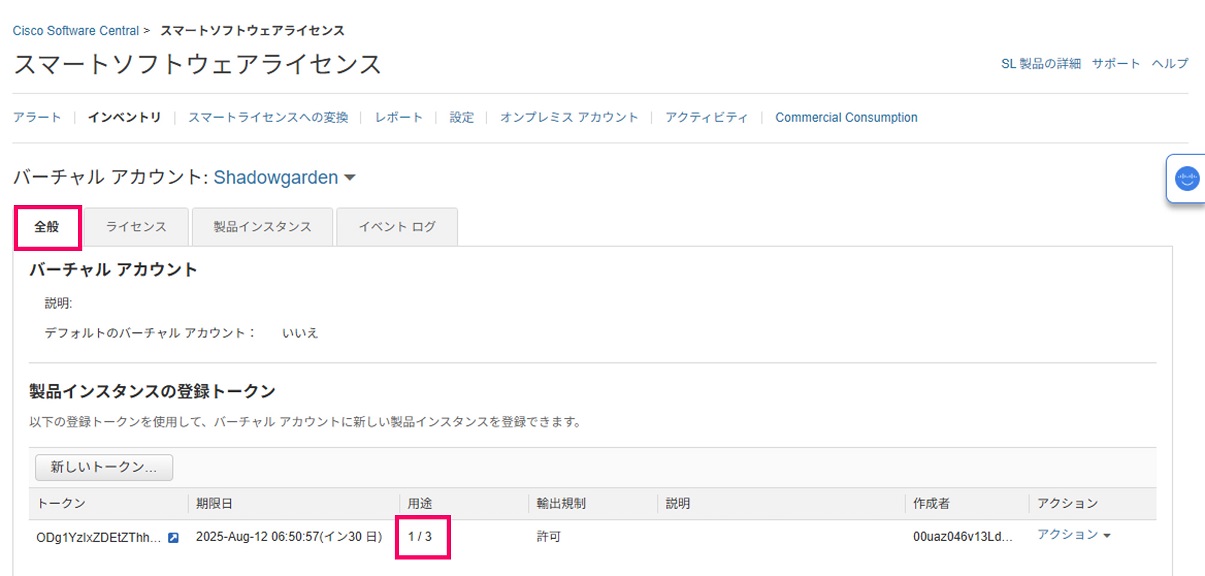Image resolution: width=1205 pixels, height=576 pixels.
Task: Select the インベントリ menu item
Action: 124,117
